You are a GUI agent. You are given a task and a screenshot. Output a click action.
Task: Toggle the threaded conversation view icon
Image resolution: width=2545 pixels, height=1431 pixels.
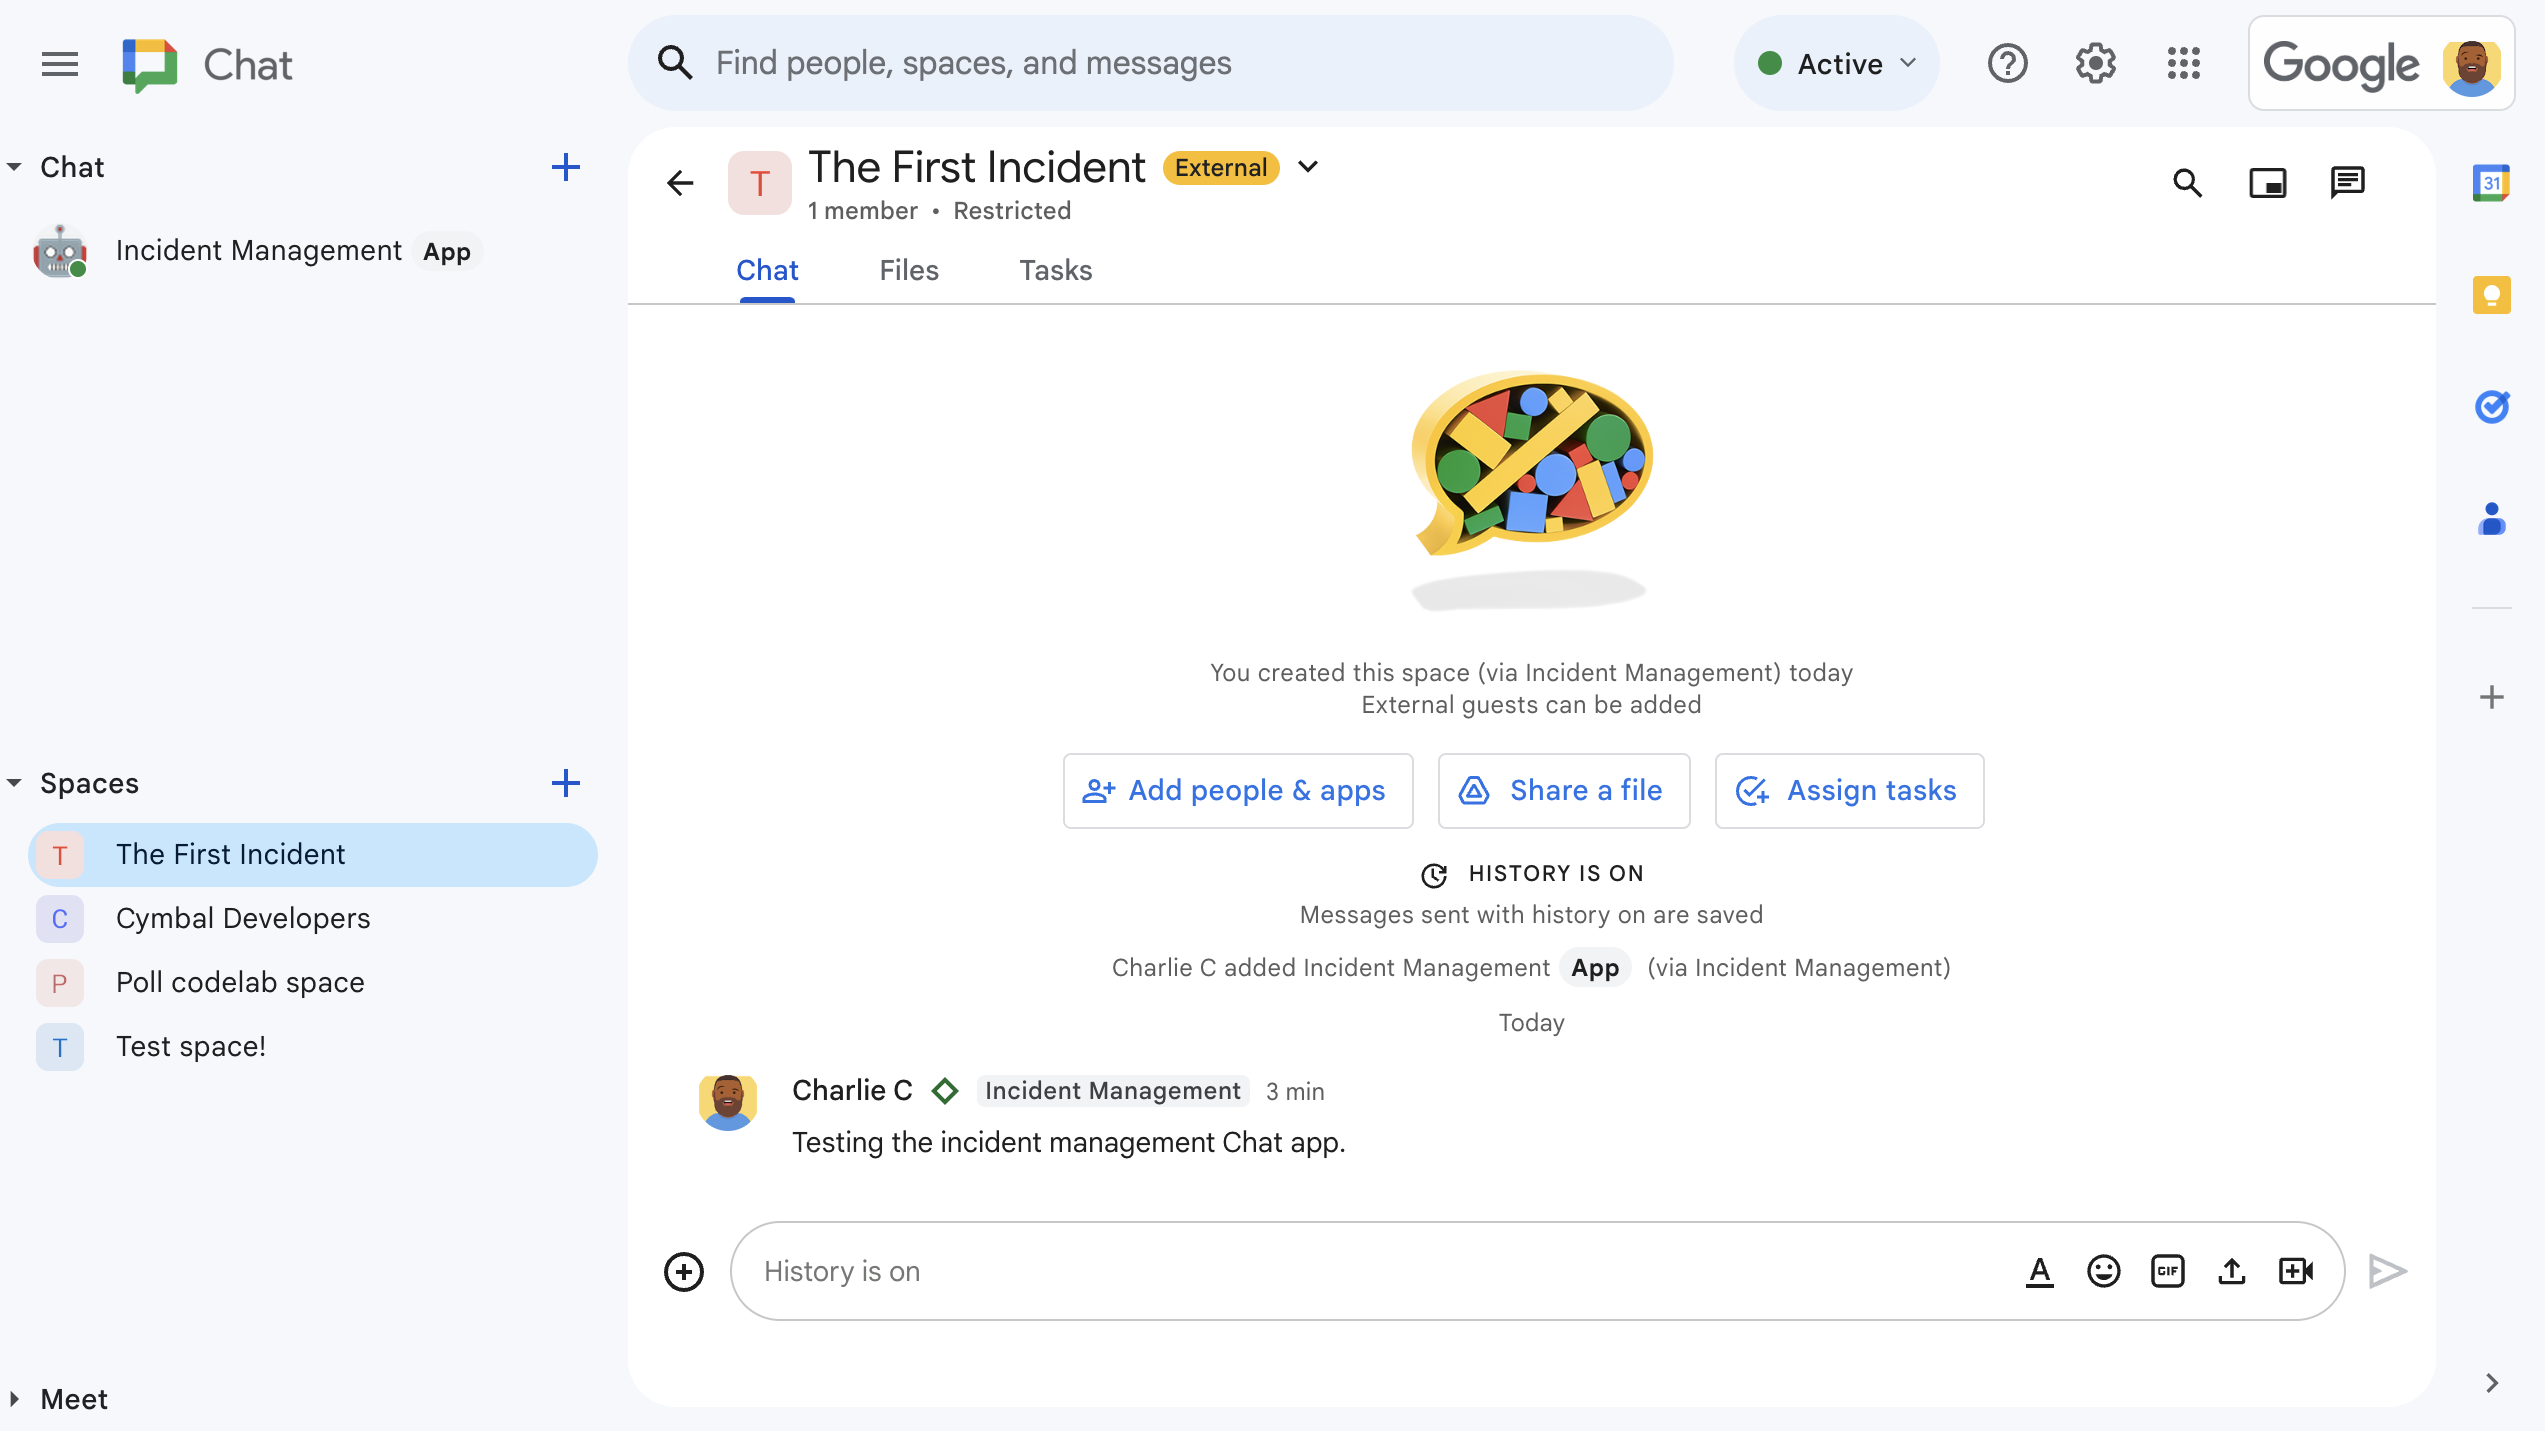pos(2347,182)
